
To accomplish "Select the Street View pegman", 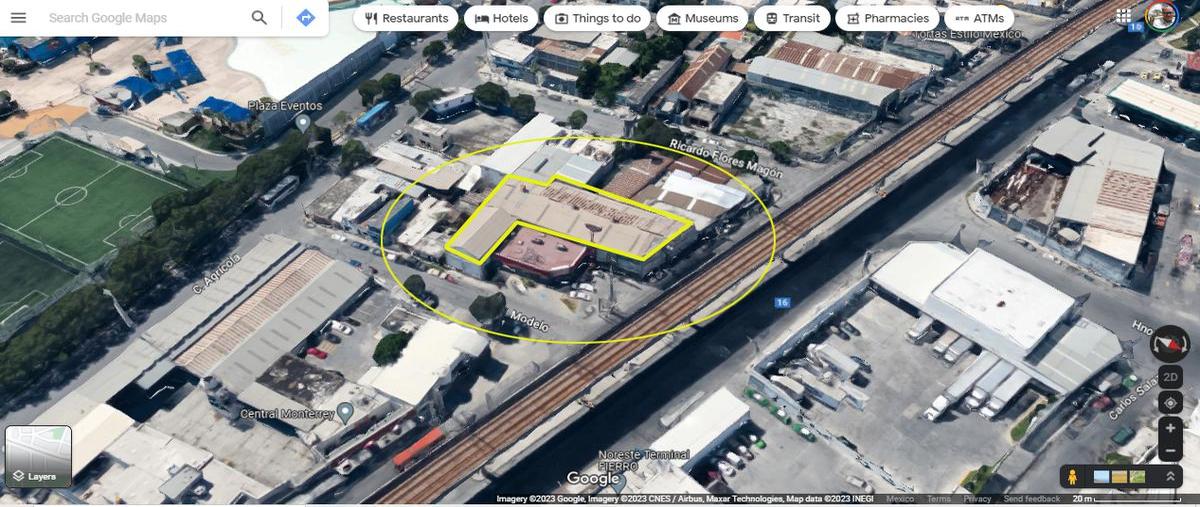I will coord(1074,477).
